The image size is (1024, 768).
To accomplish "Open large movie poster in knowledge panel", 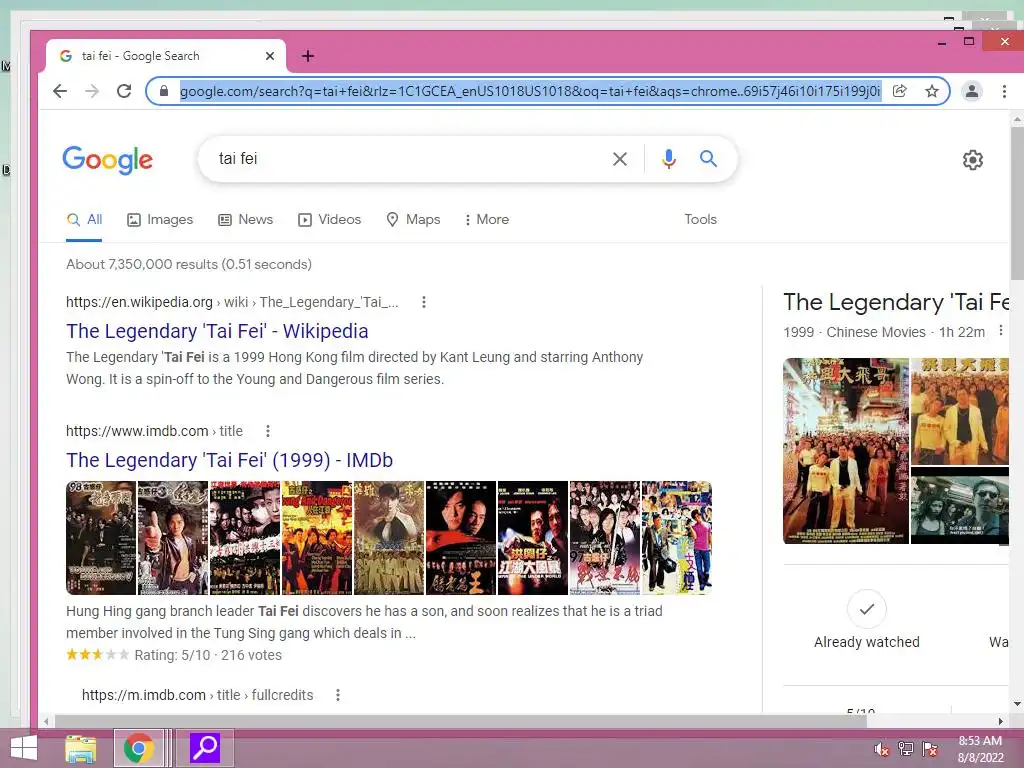I will 846,451.
